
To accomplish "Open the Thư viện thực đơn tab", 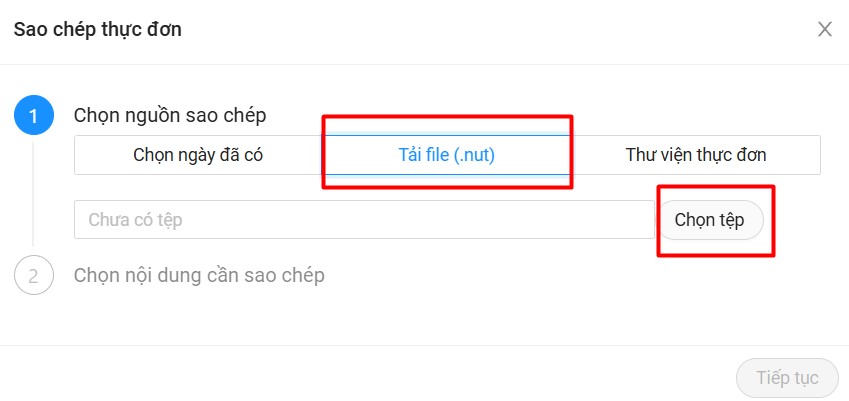I will pos(696,155).
